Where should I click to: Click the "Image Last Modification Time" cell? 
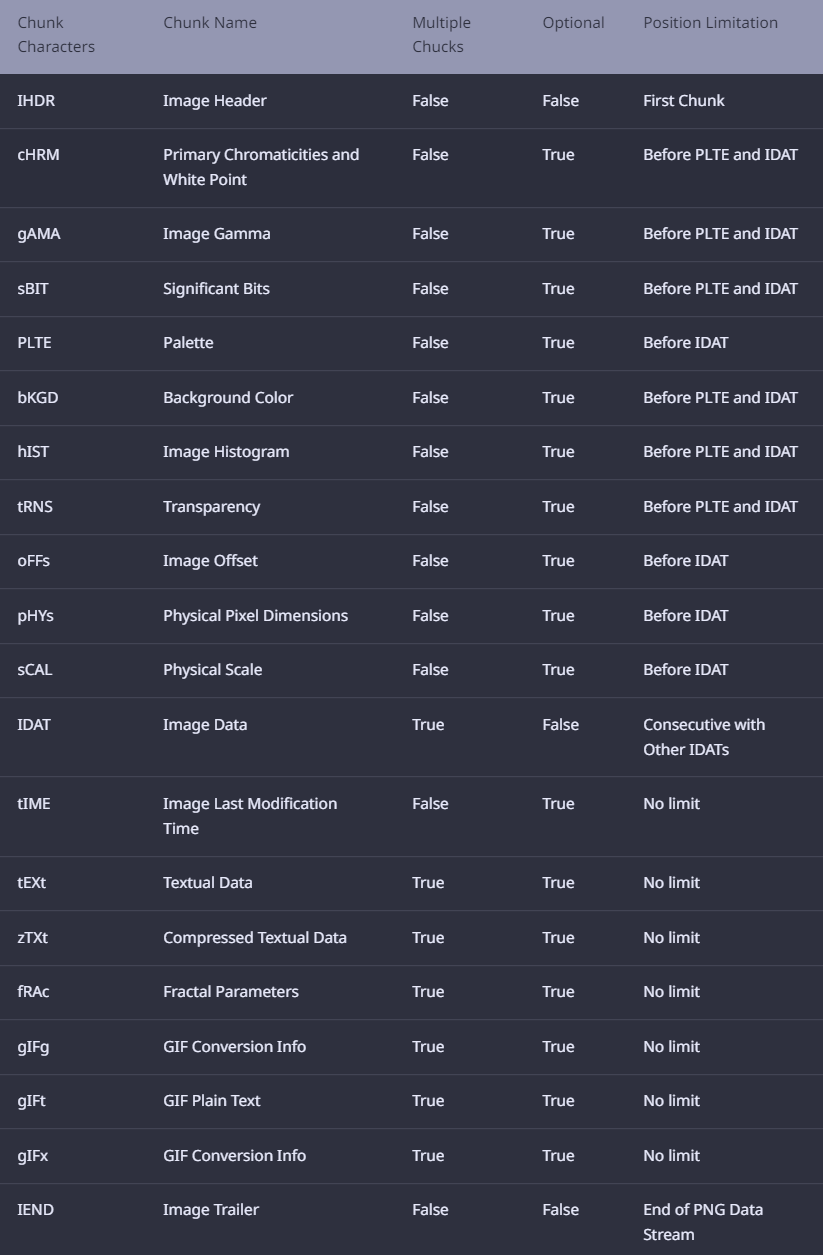250,816
